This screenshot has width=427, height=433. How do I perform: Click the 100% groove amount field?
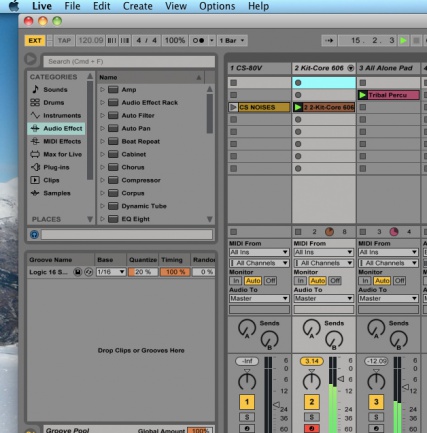click(x=175, y=41)
